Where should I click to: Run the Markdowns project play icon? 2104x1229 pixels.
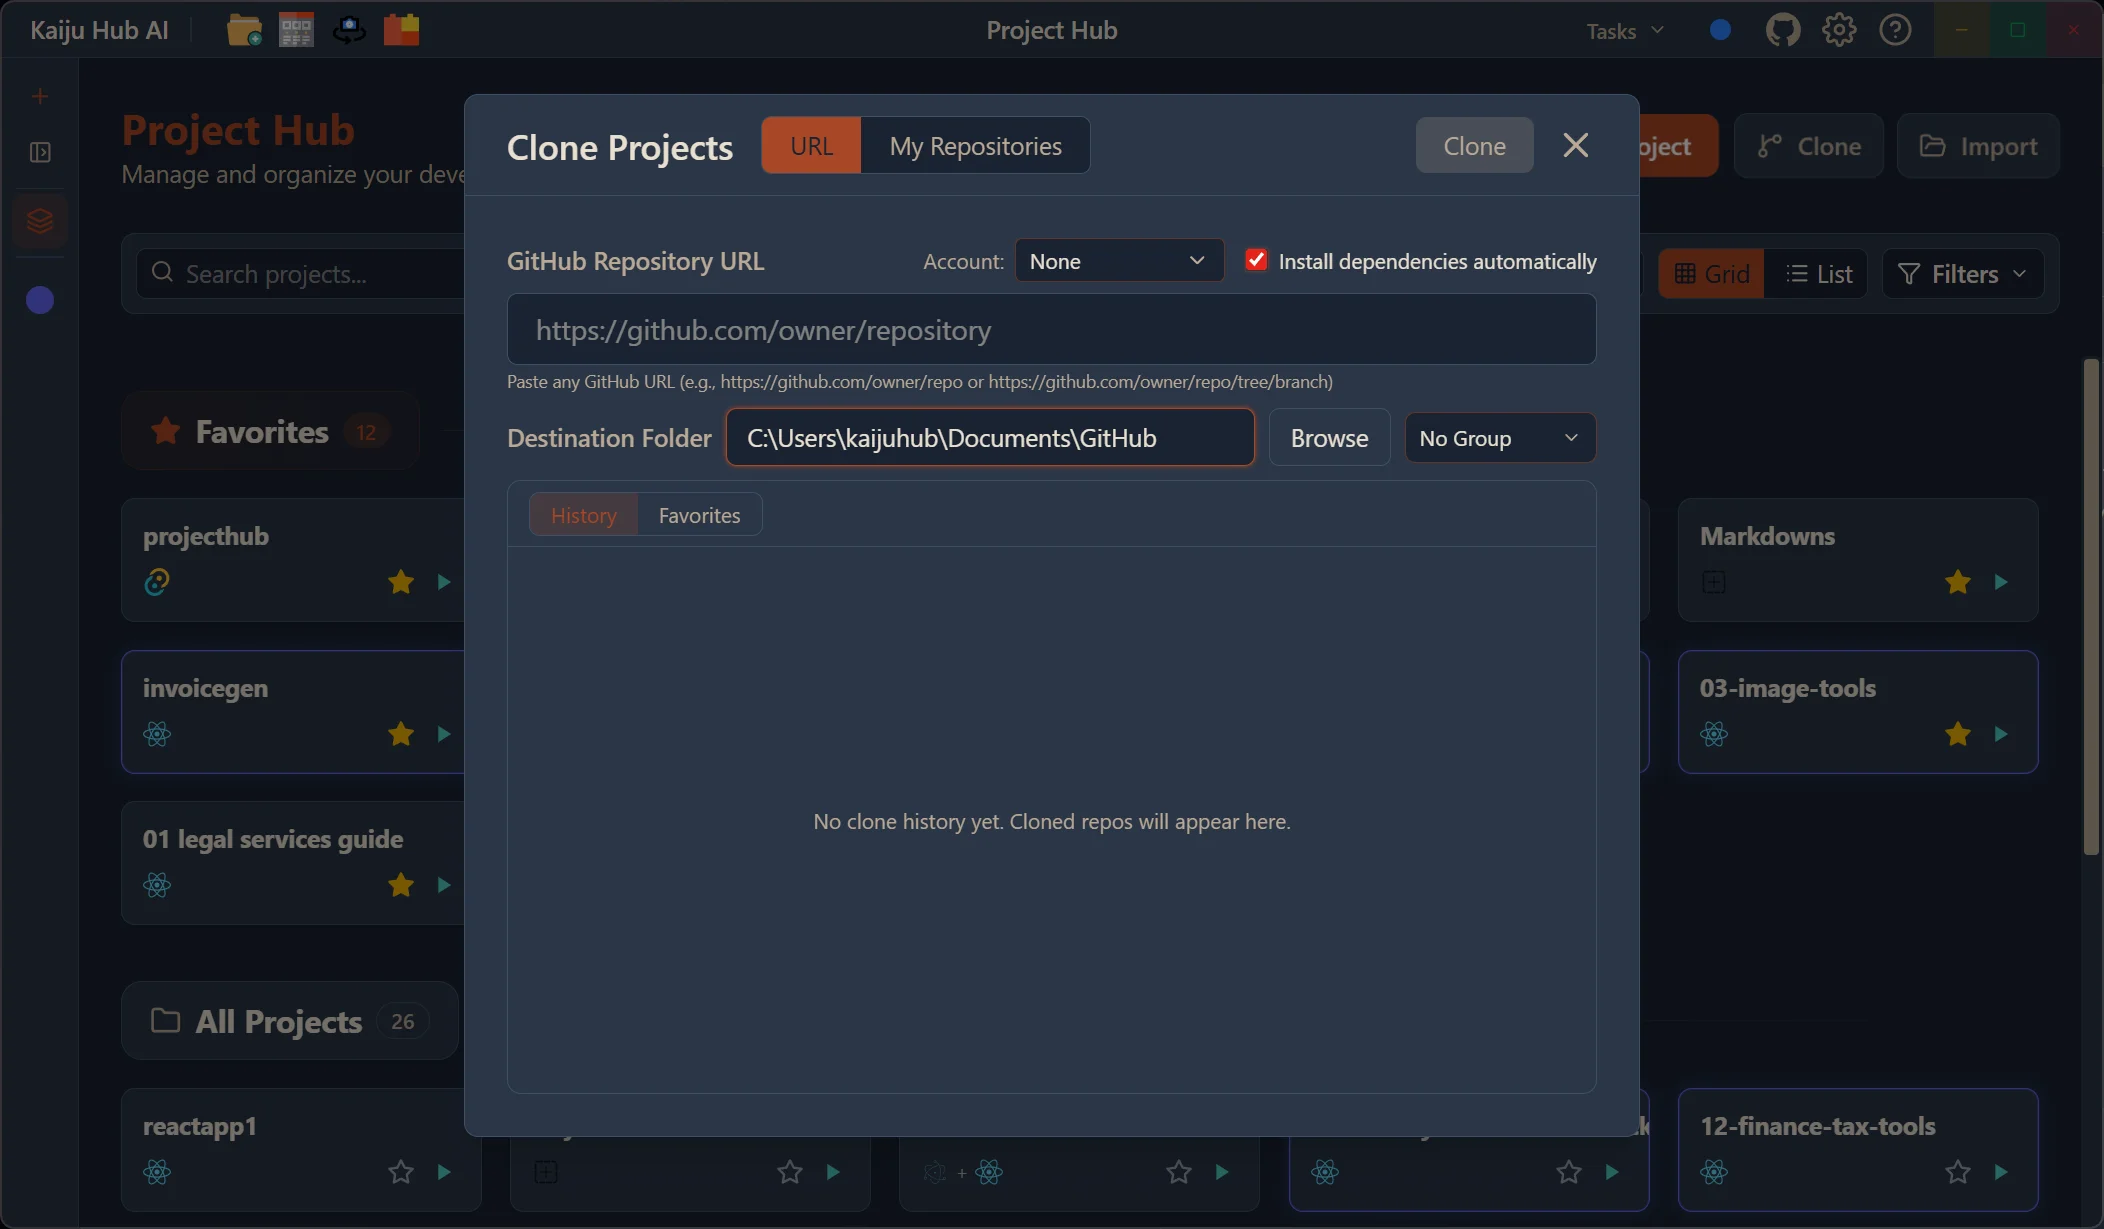(2001, 582)
